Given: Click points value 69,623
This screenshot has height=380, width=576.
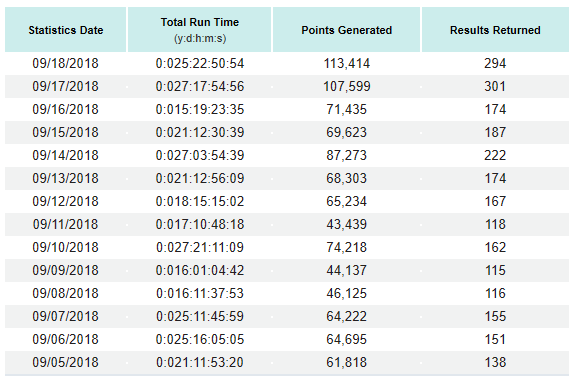Looking at the screenshot, I should tap(346, 132).
